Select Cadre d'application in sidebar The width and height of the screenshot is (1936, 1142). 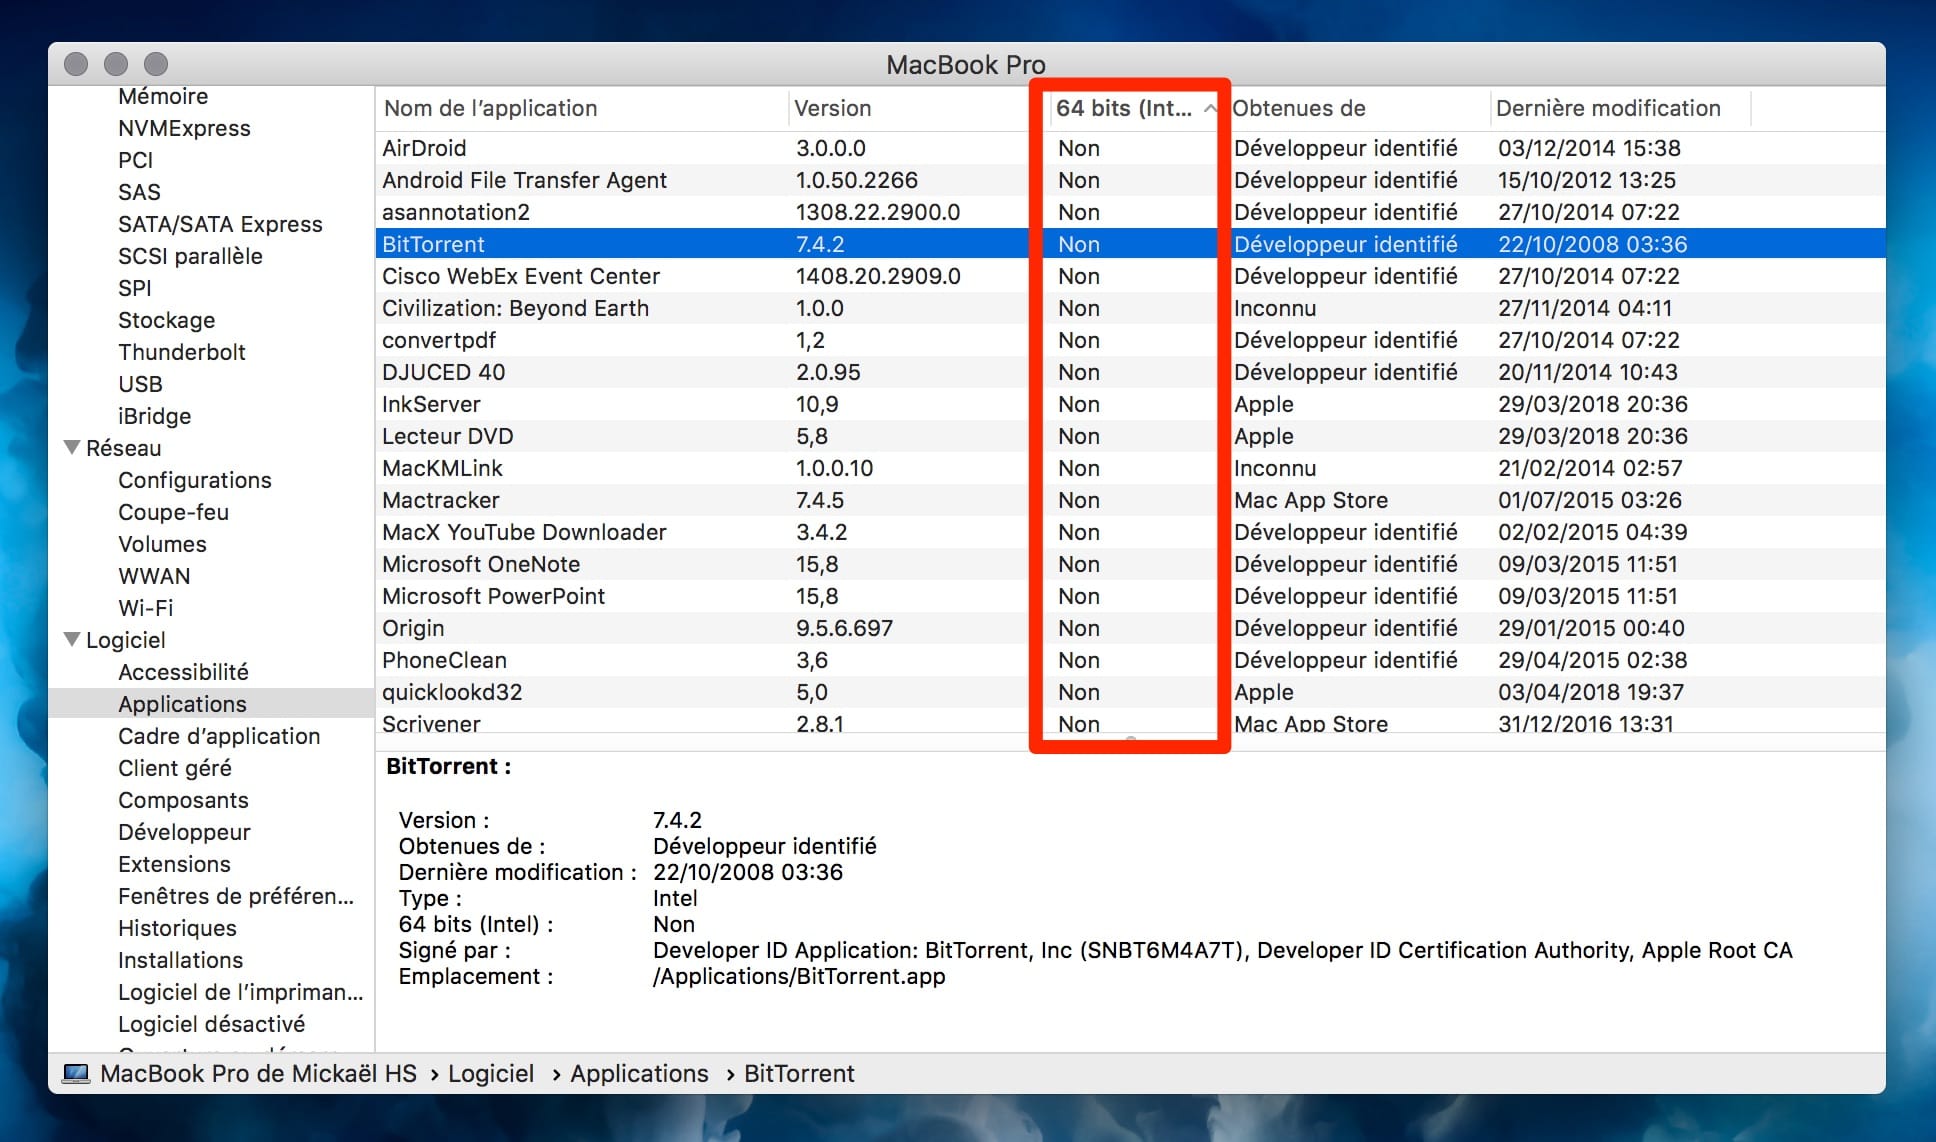(219, 736)
